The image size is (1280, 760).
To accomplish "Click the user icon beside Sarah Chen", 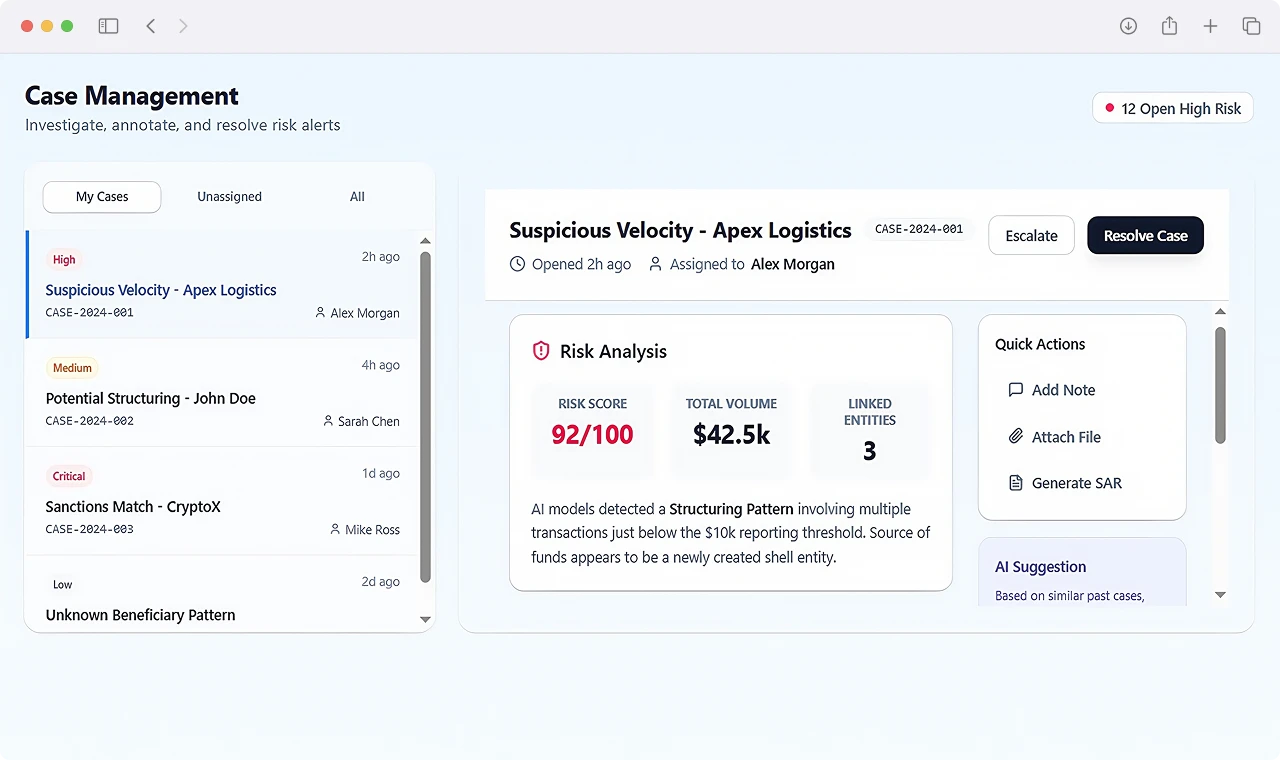I will pos(328,421).
